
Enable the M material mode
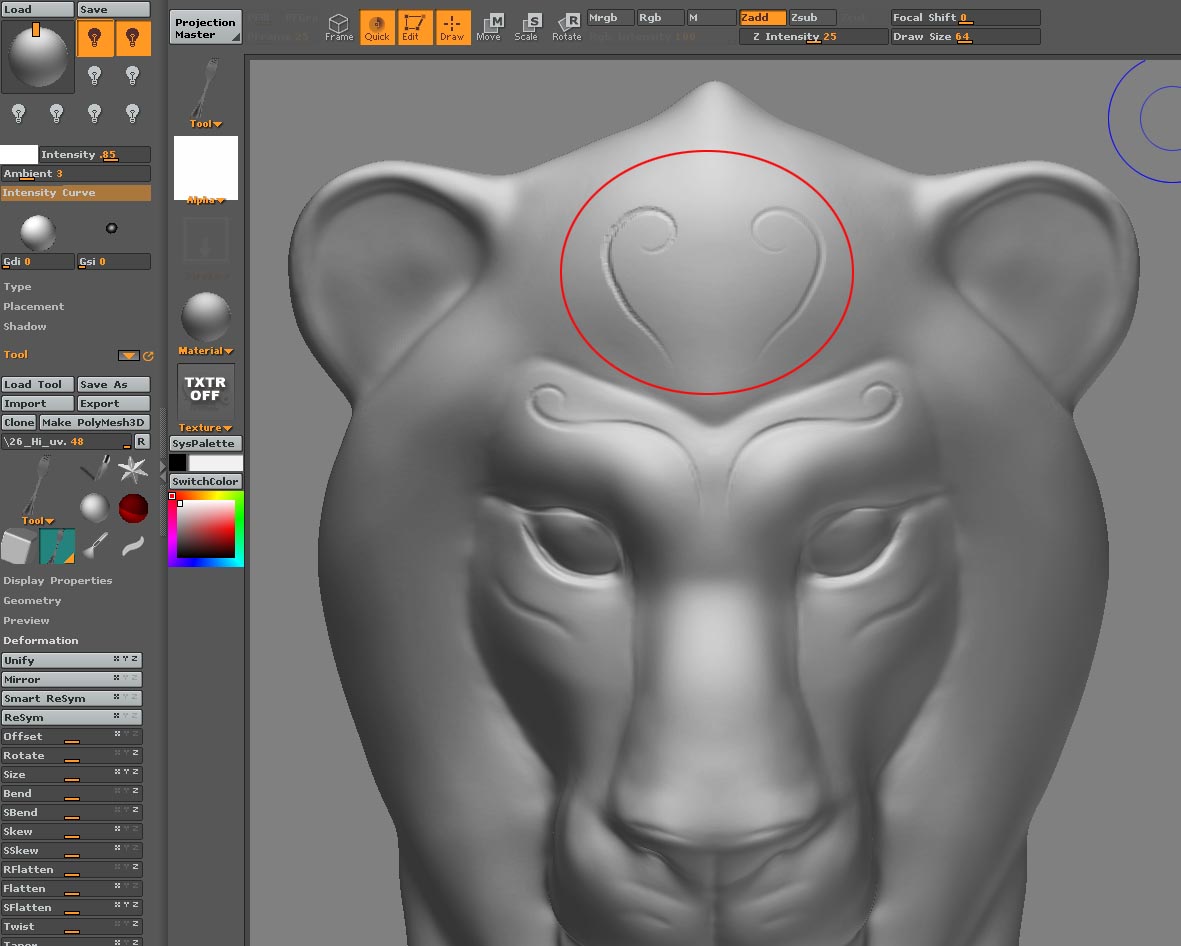[x=711, y=17]
